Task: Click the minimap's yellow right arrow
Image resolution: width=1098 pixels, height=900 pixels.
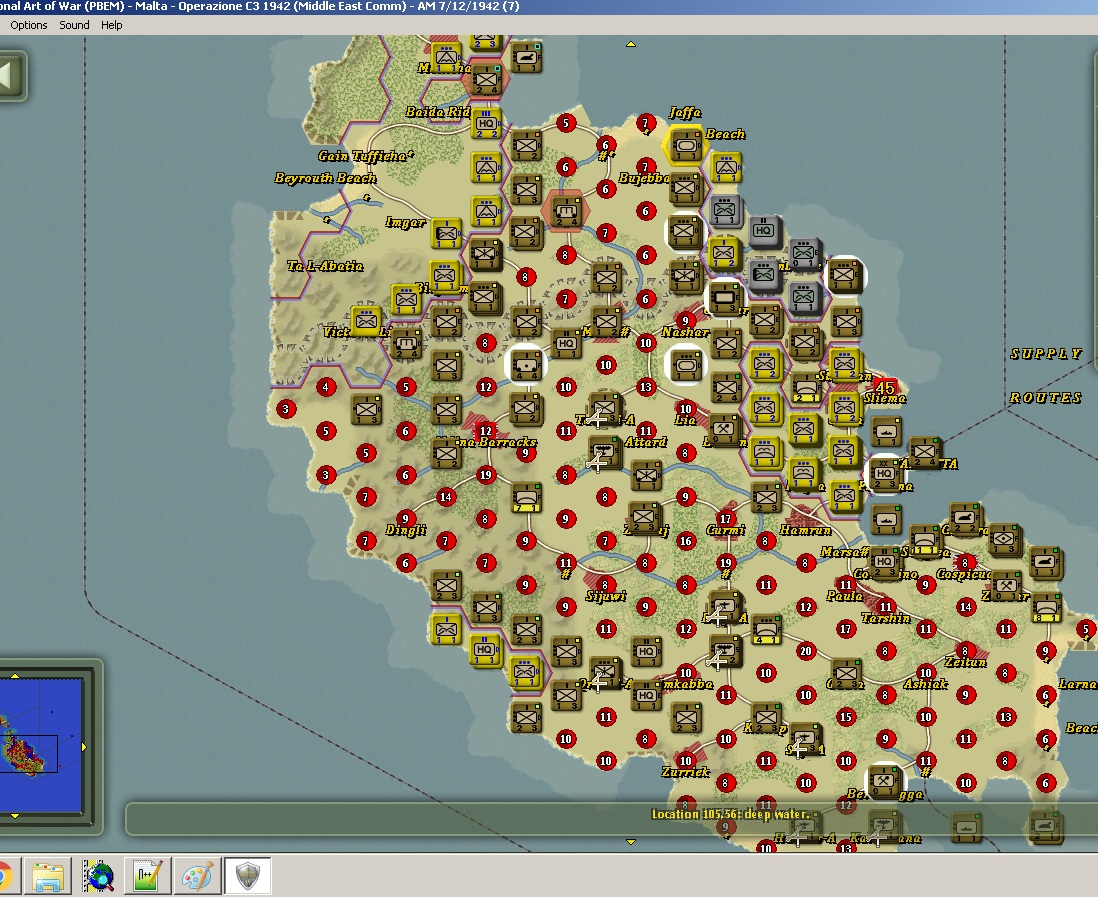Action: coord(83,747)
